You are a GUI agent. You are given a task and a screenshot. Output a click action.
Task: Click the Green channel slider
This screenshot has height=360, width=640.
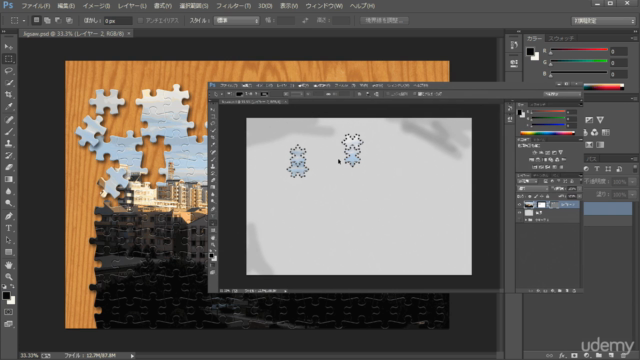579,62
